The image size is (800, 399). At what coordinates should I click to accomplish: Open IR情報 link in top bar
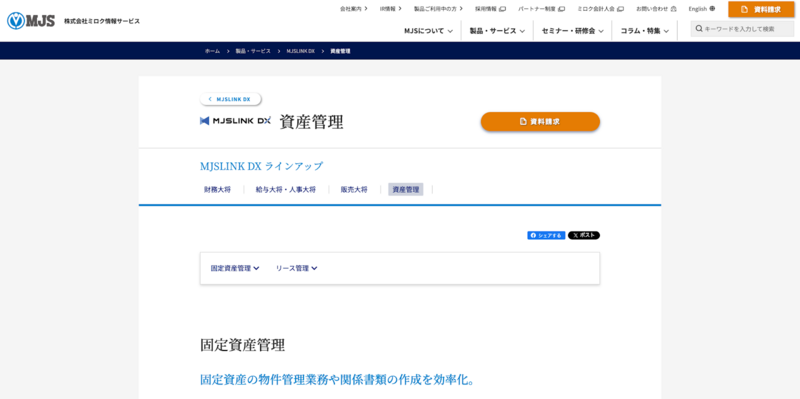(x=390, y=9)
